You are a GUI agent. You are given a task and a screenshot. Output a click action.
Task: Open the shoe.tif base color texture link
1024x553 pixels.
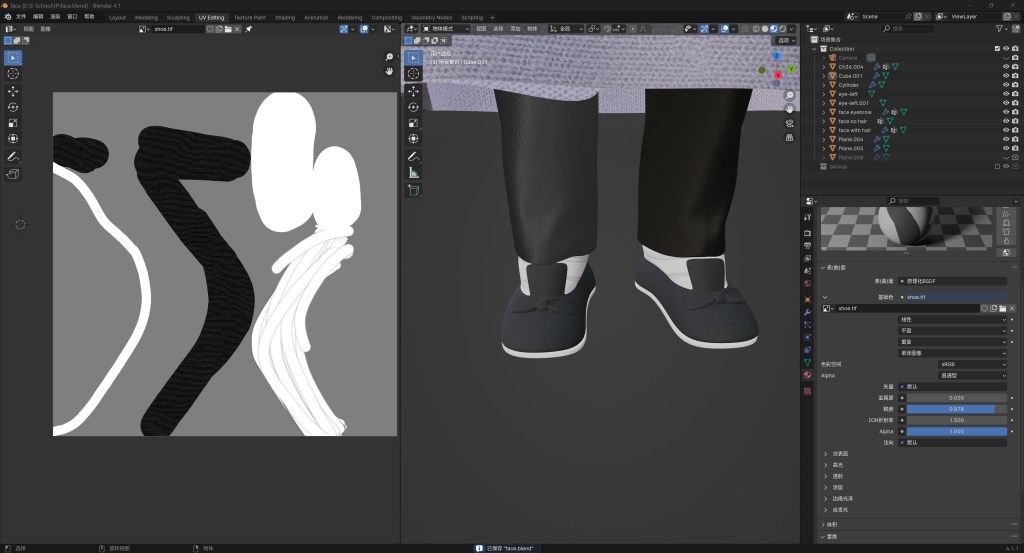point(952,297)
